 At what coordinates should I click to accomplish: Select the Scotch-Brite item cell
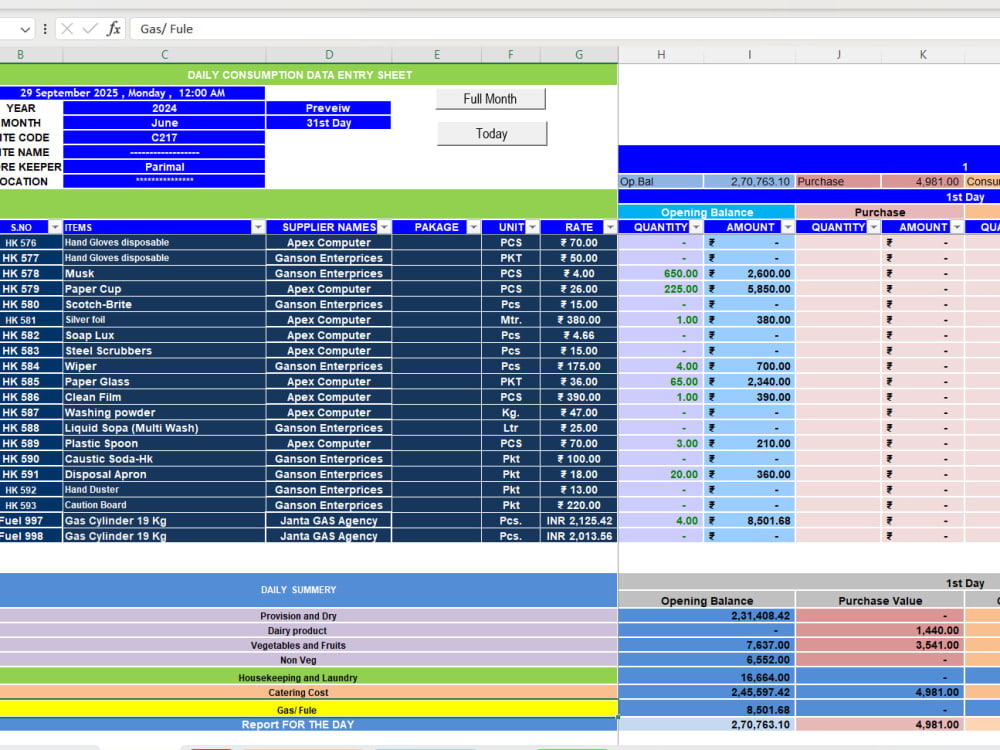coord(164,304)
